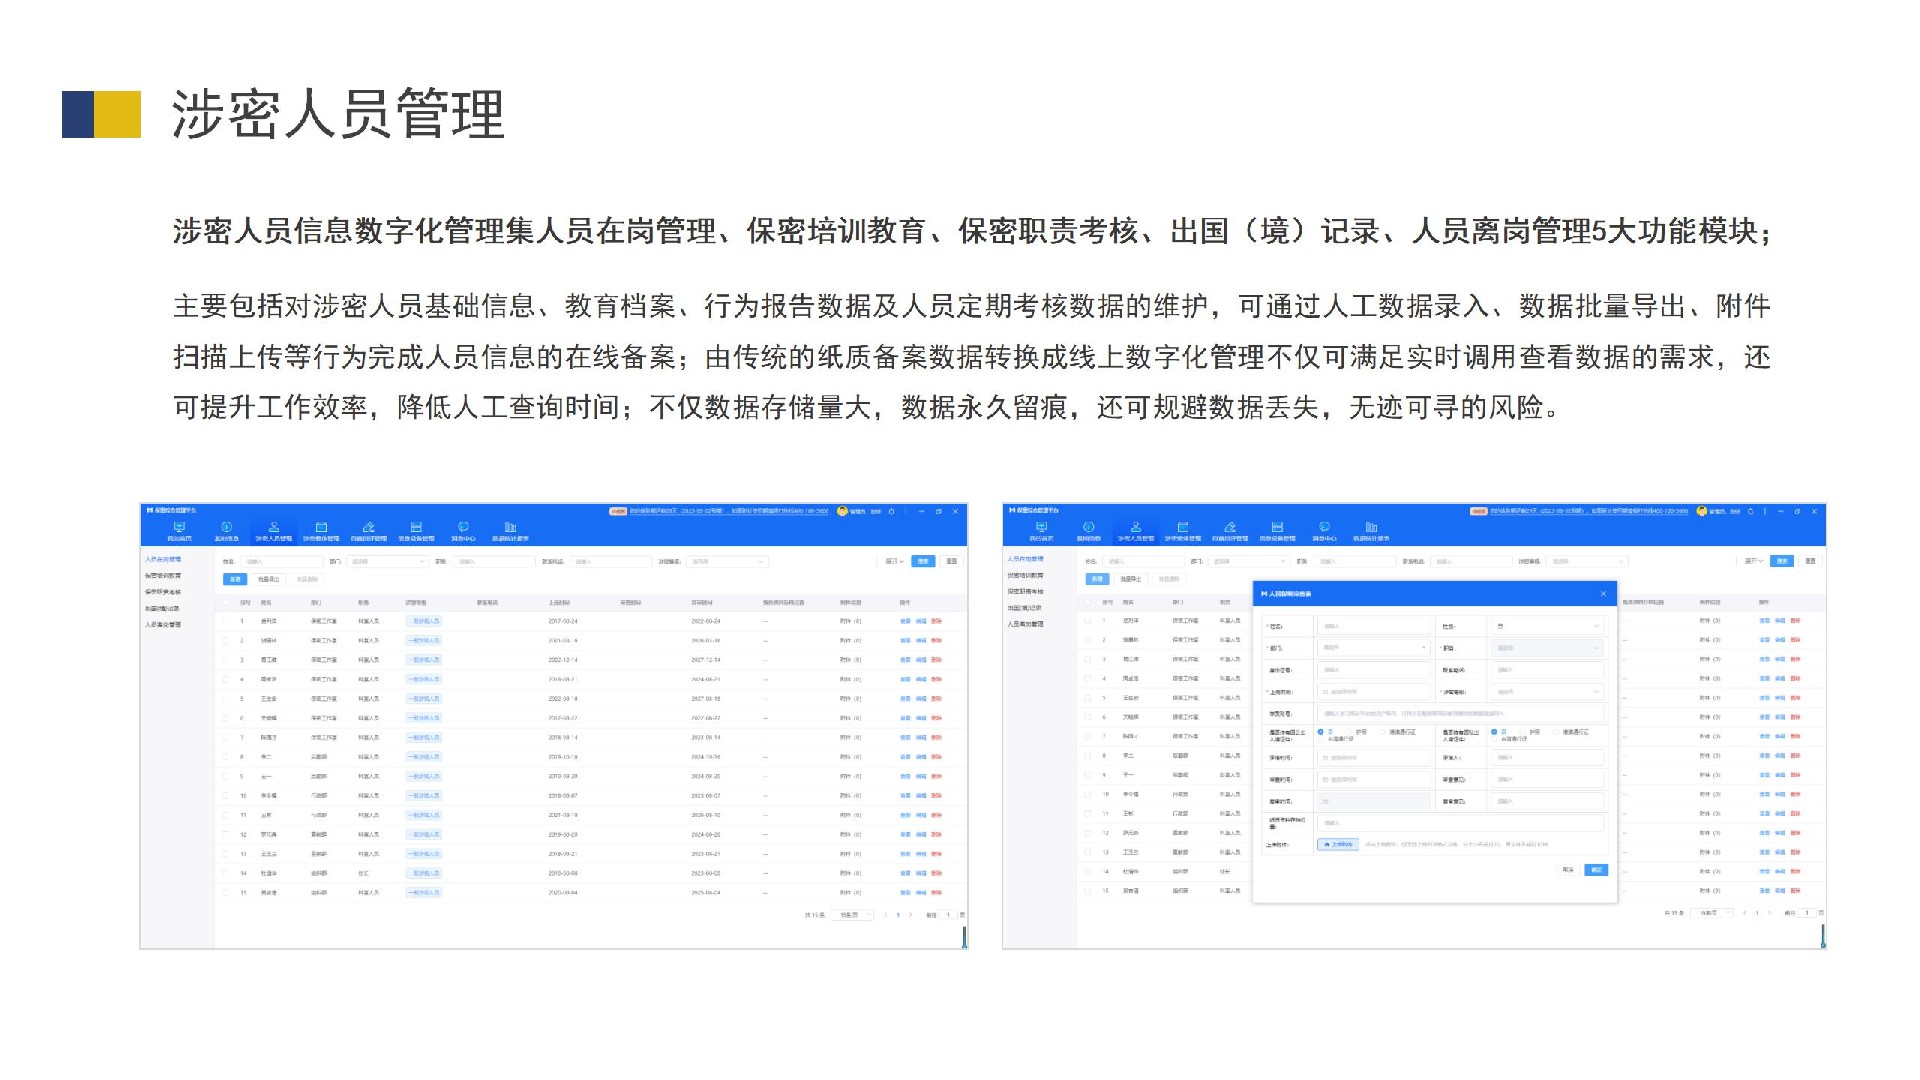Tick row 1 checkbox in left screenshot table
1920x1080 pixels.
point(225,621)
